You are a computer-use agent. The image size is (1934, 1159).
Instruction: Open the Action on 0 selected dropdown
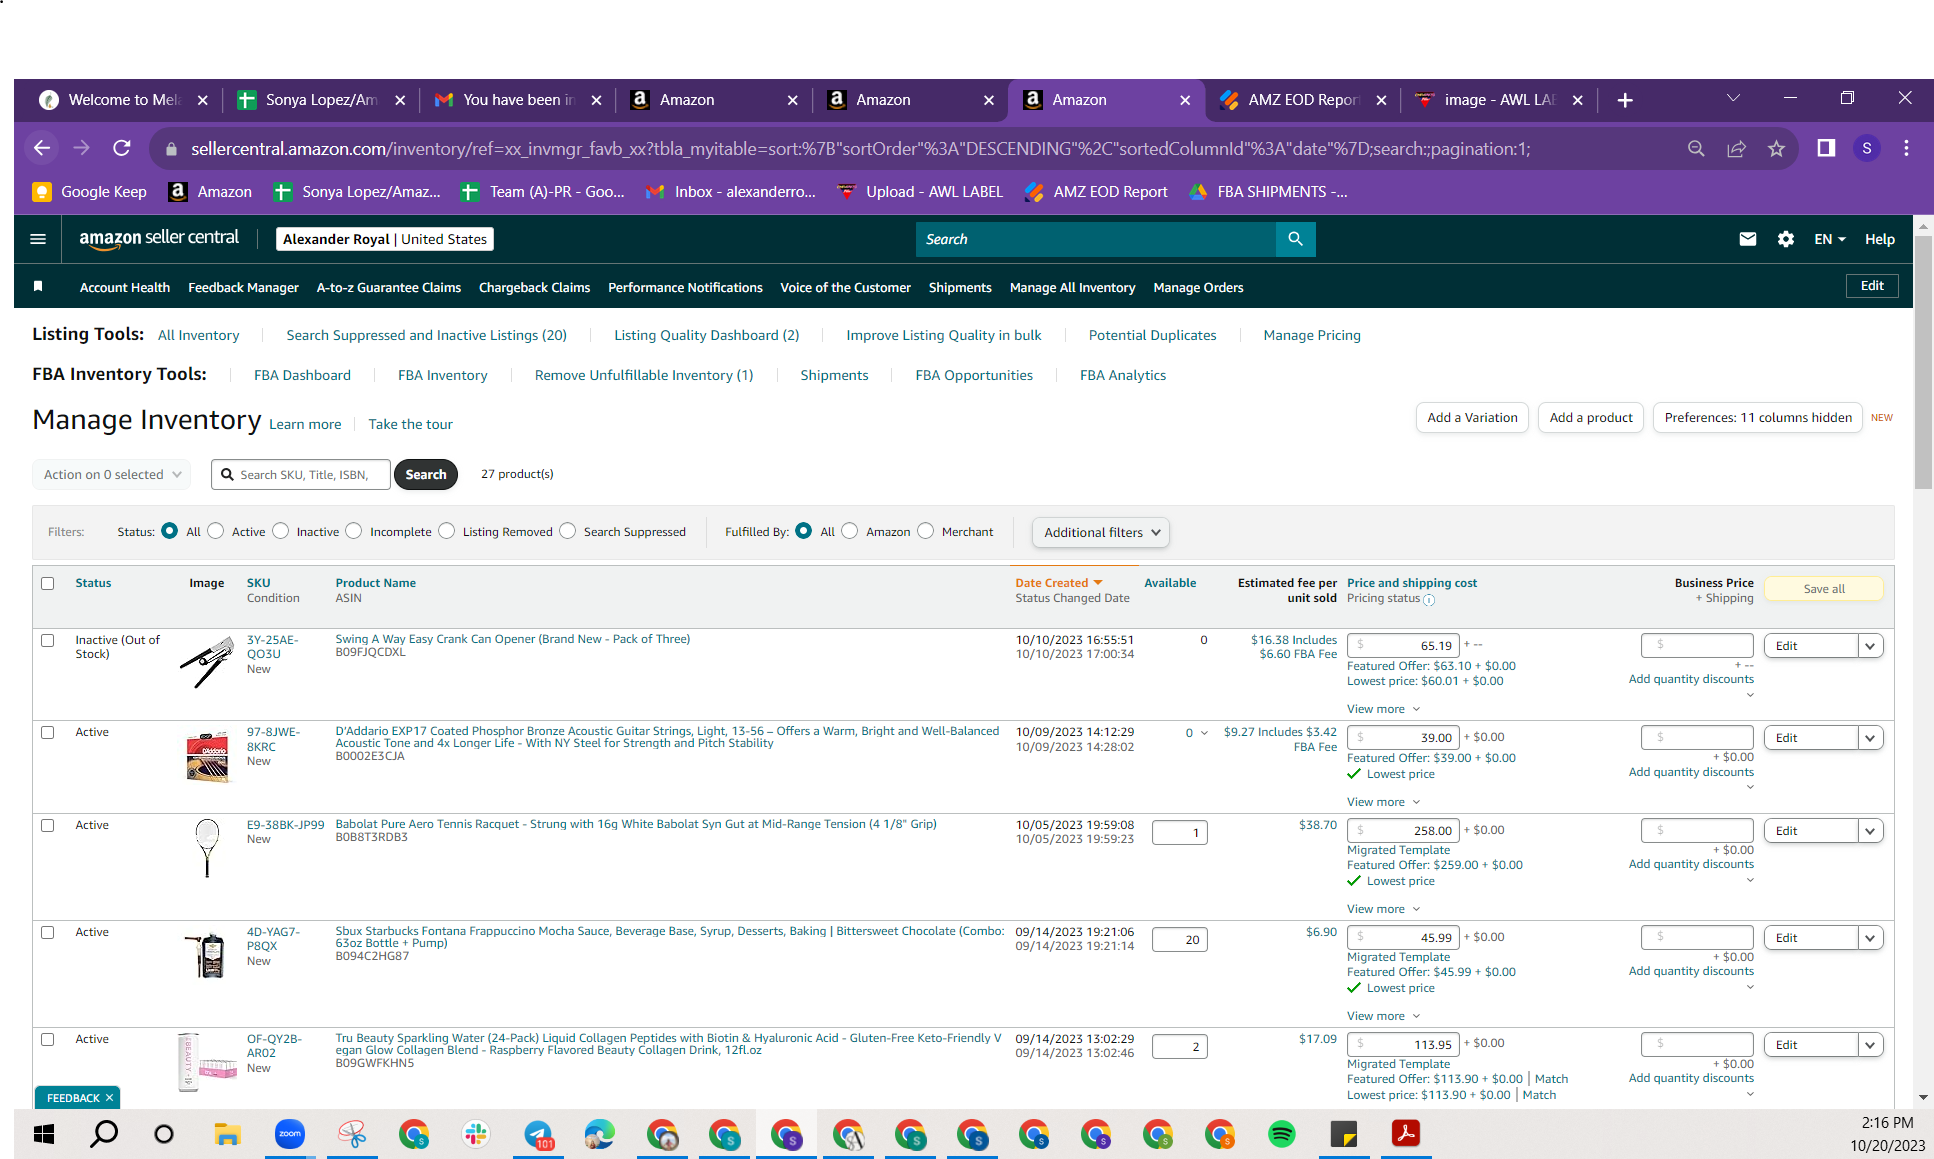(111, 474)
